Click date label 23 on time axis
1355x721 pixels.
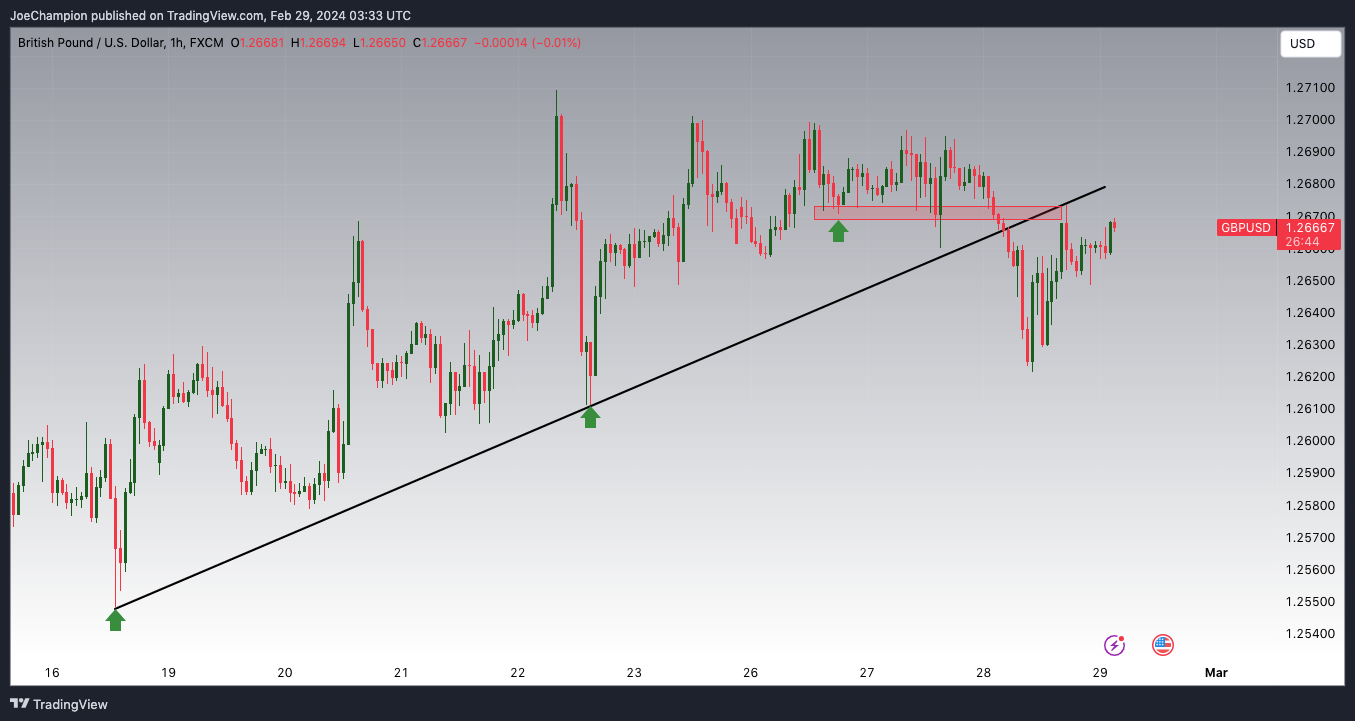click(x=634, y=673)
